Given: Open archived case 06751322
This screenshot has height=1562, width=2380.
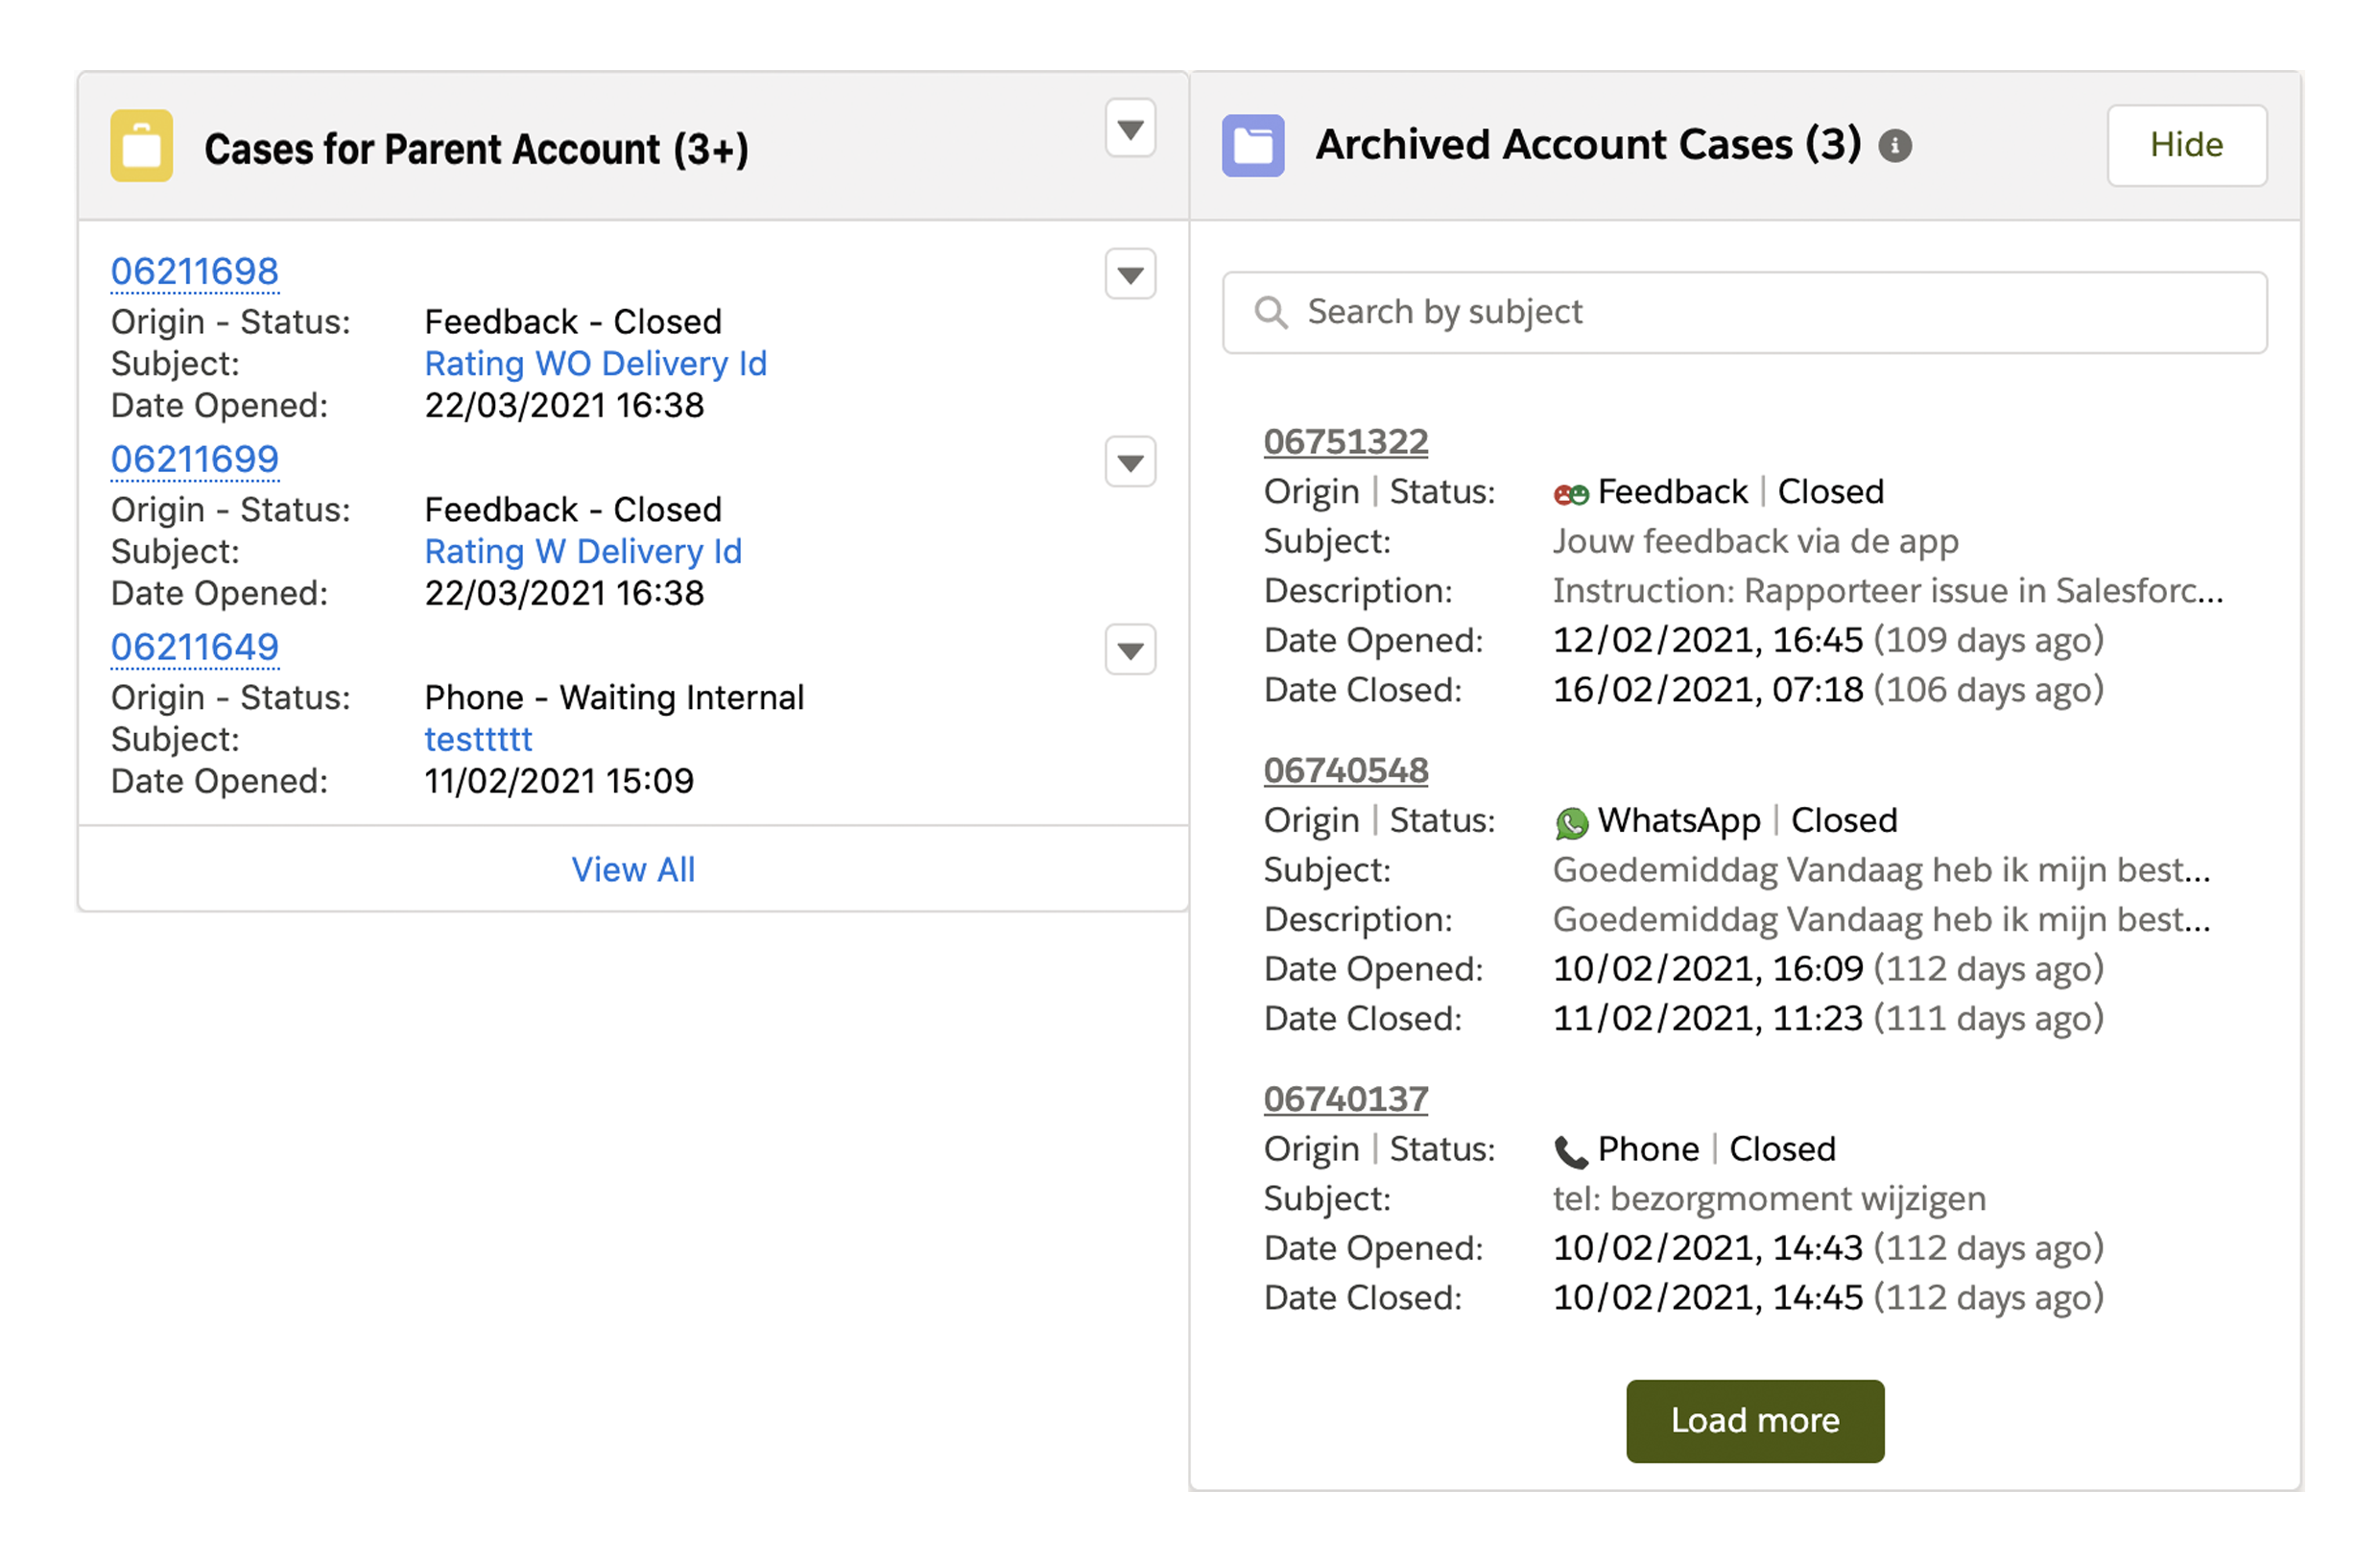Looking at the screenshot, I should tap(1345, 442).
